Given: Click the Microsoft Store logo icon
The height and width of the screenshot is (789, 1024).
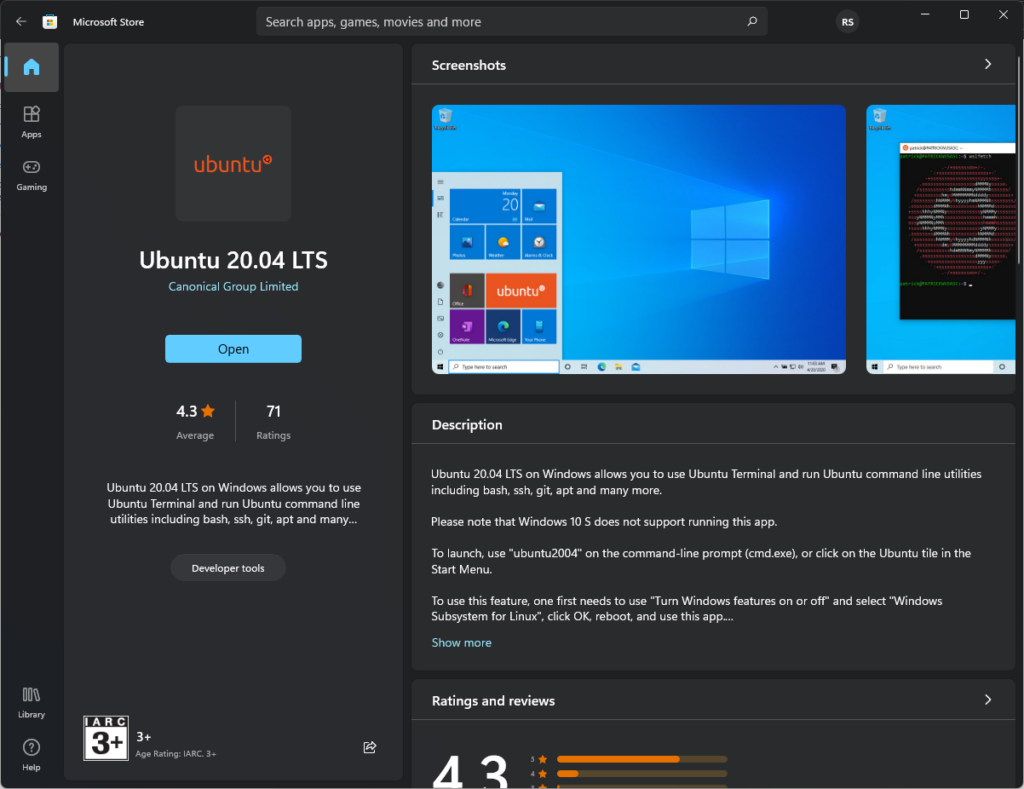Looking at the screenshot, I should point(50,22).
